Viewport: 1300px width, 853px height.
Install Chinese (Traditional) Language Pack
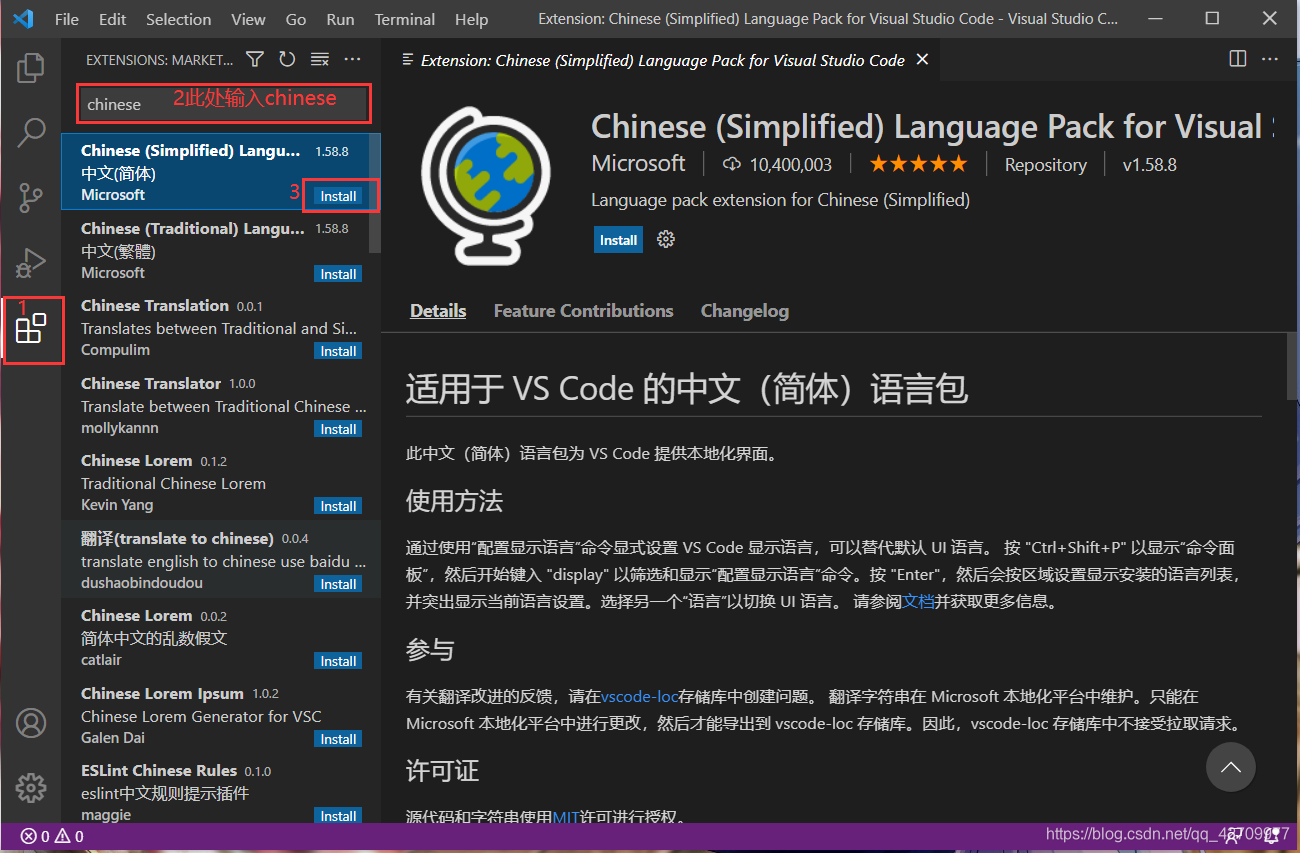338,274
